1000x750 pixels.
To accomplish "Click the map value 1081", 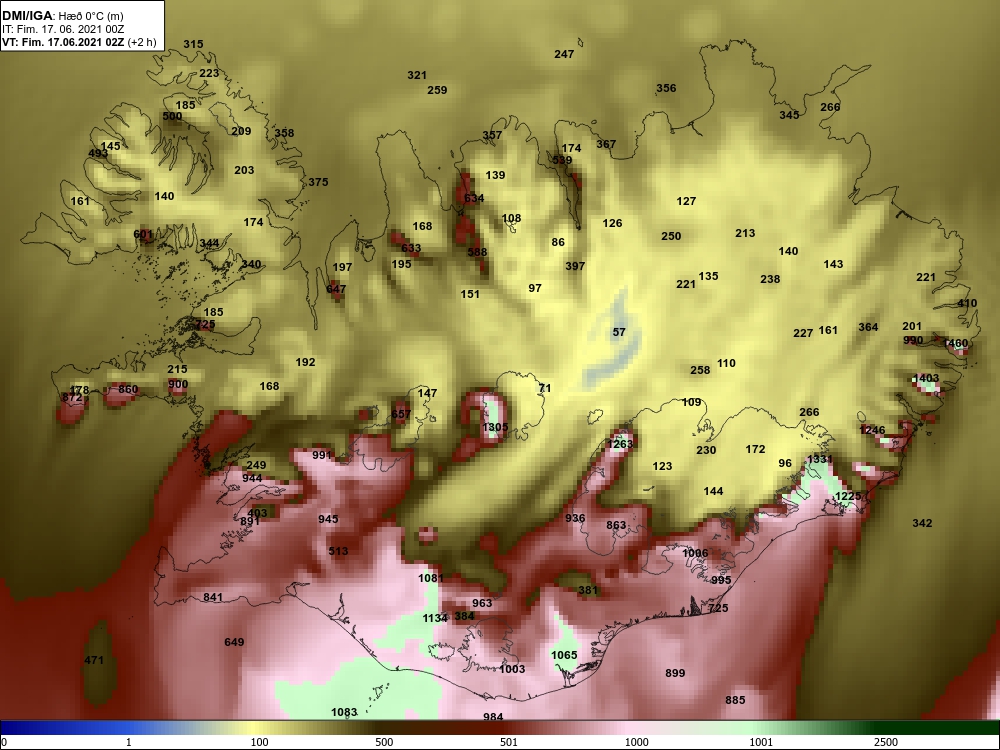I will (430, 578).
